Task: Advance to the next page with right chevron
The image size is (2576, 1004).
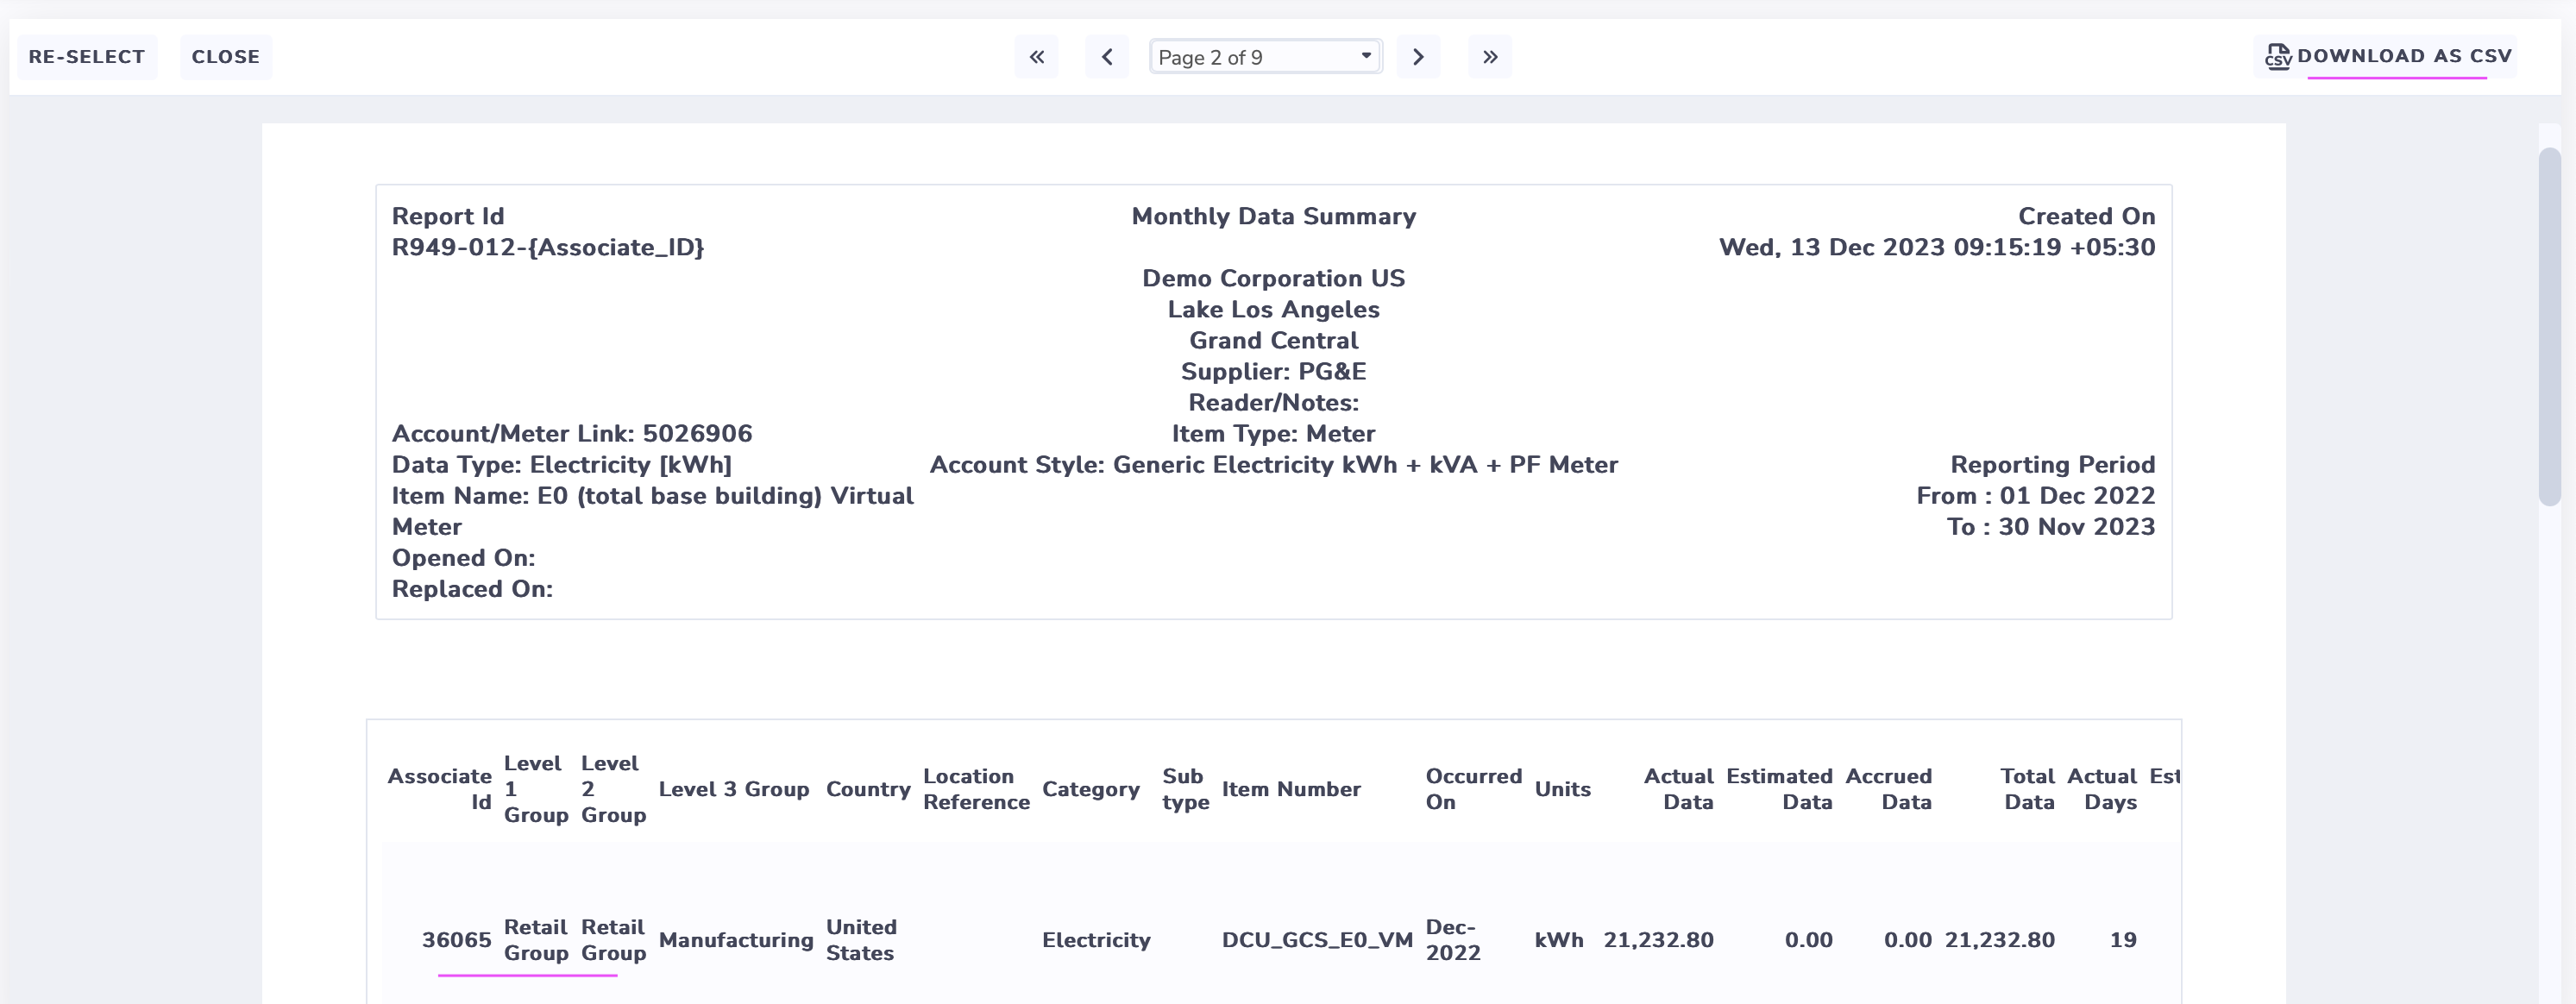Action: (1418, 56)
